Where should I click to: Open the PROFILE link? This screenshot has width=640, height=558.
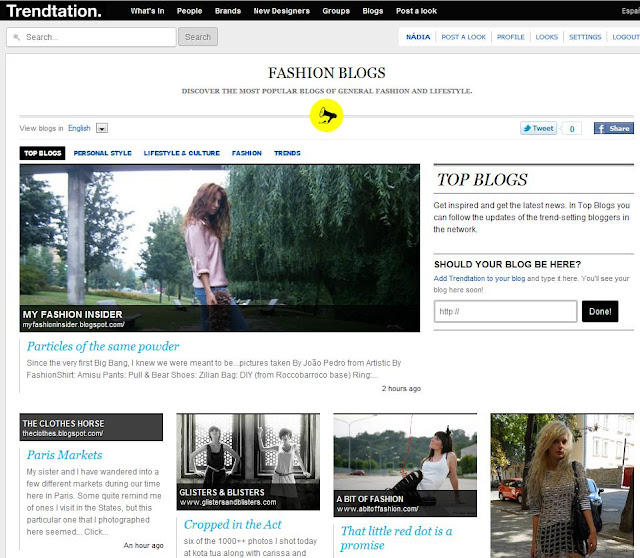(511, 37)
